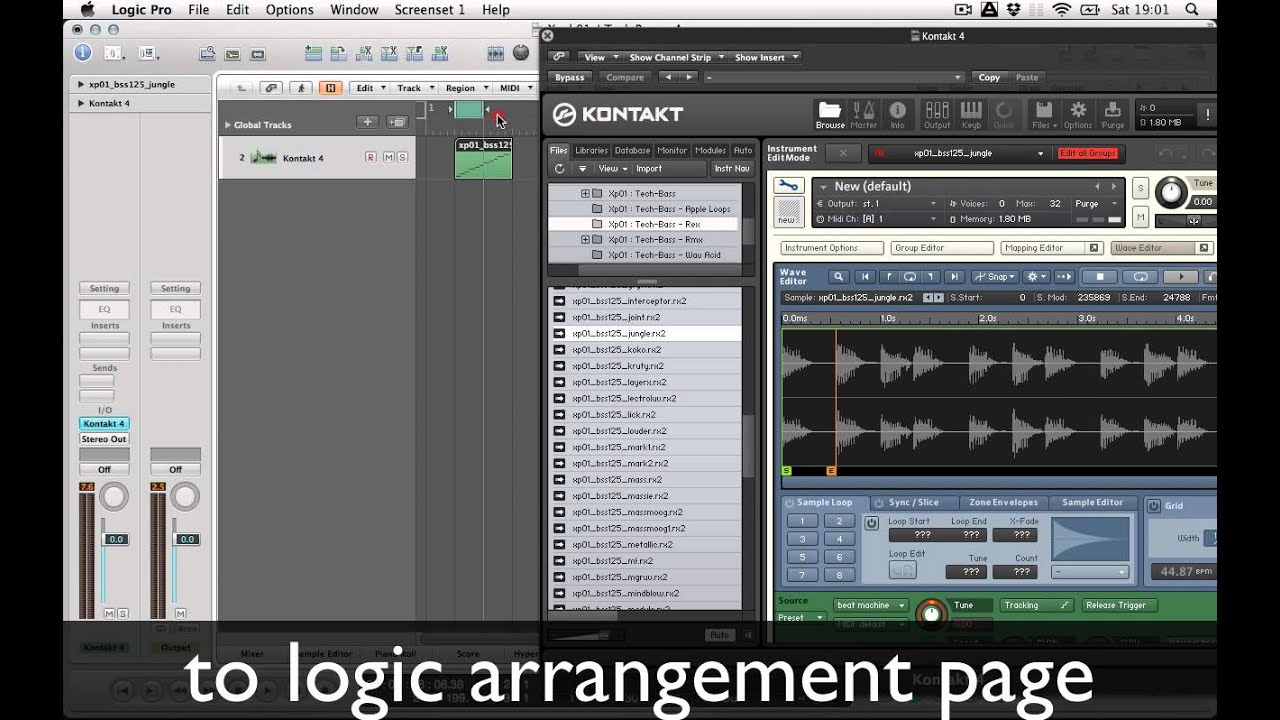Viewport: 1280px width, 720px height.
Task: Open the Group Editor
Action: 940,248
